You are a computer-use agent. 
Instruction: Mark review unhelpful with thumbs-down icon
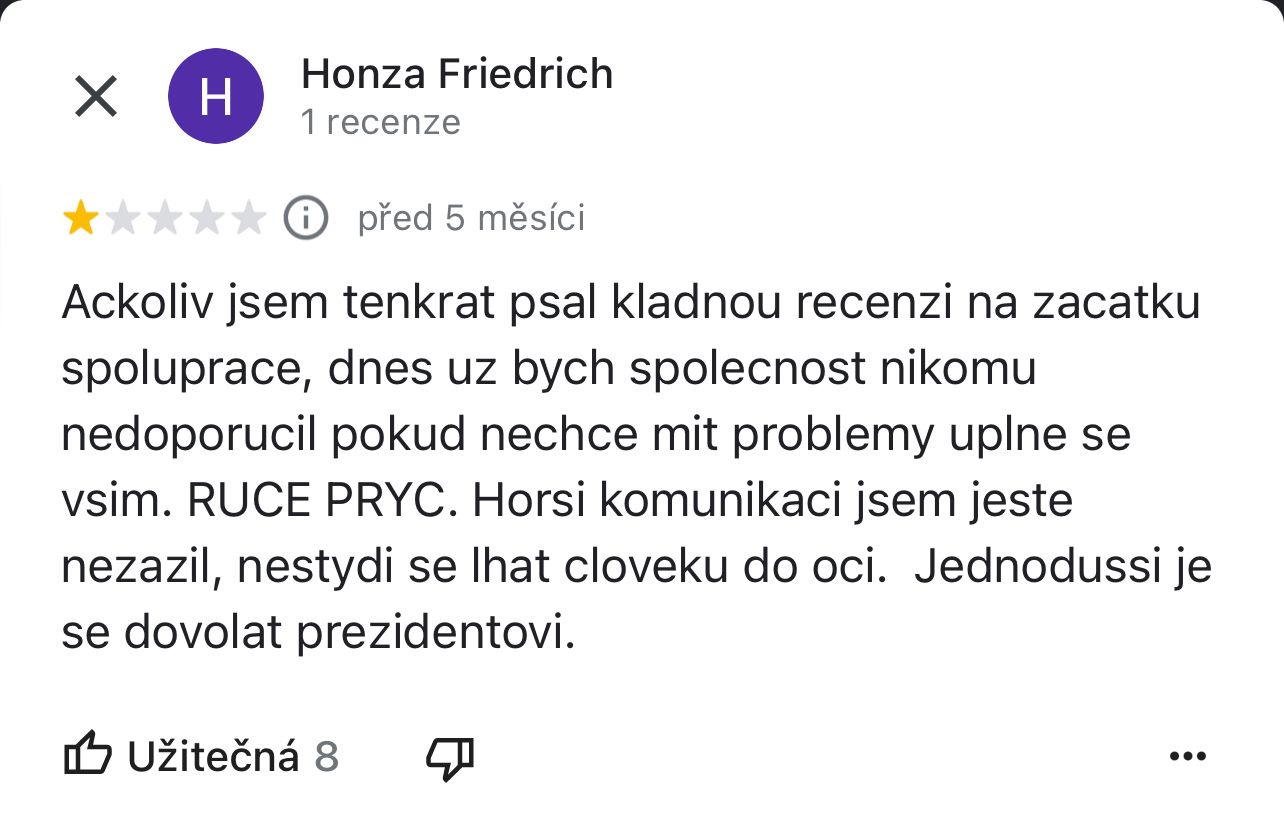point(450,759)
